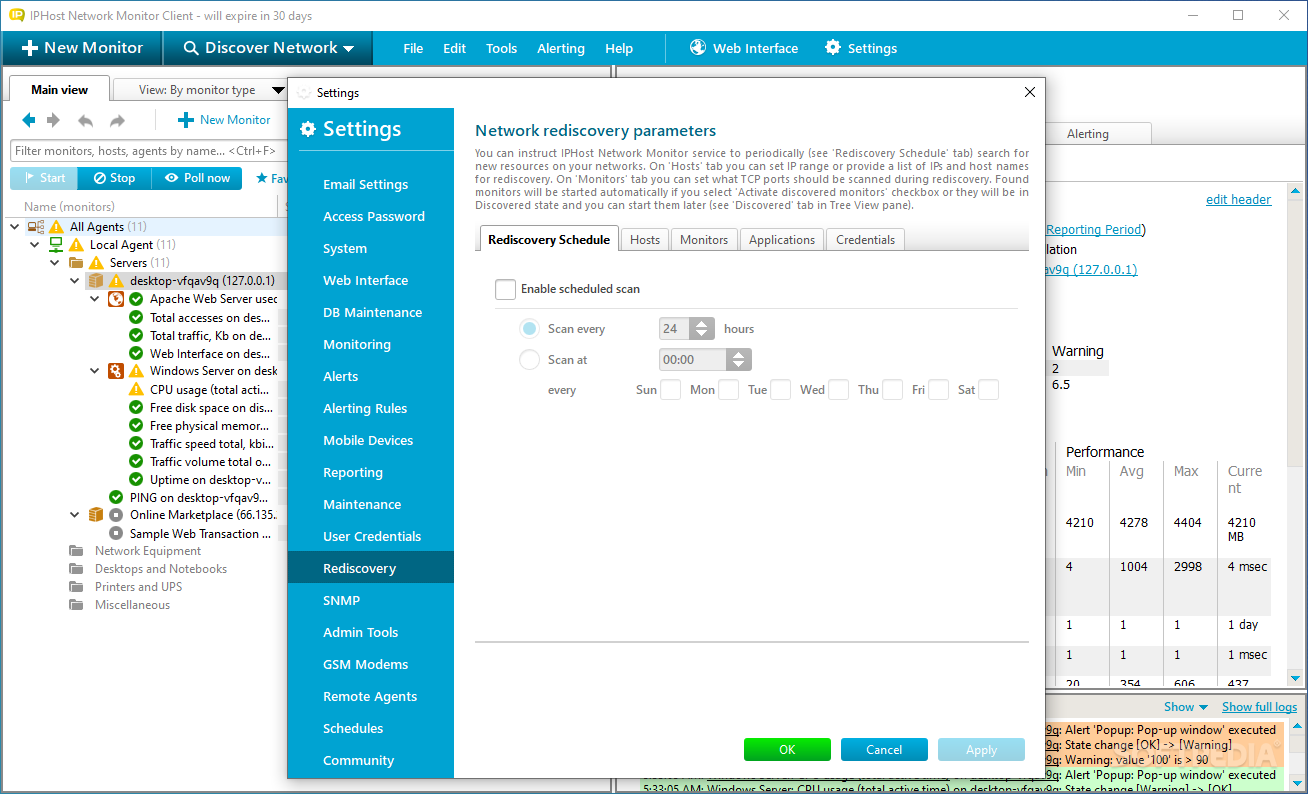Image resolution: width=1308 pixels, height=794 pixels.
Task: Click the filter monitors search field
Action: coord(150,151)
